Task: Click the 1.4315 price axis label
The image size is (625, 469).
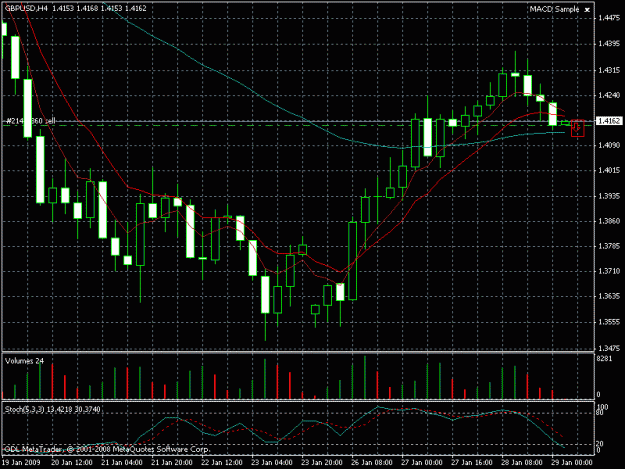Action: (x=609, y=70)
